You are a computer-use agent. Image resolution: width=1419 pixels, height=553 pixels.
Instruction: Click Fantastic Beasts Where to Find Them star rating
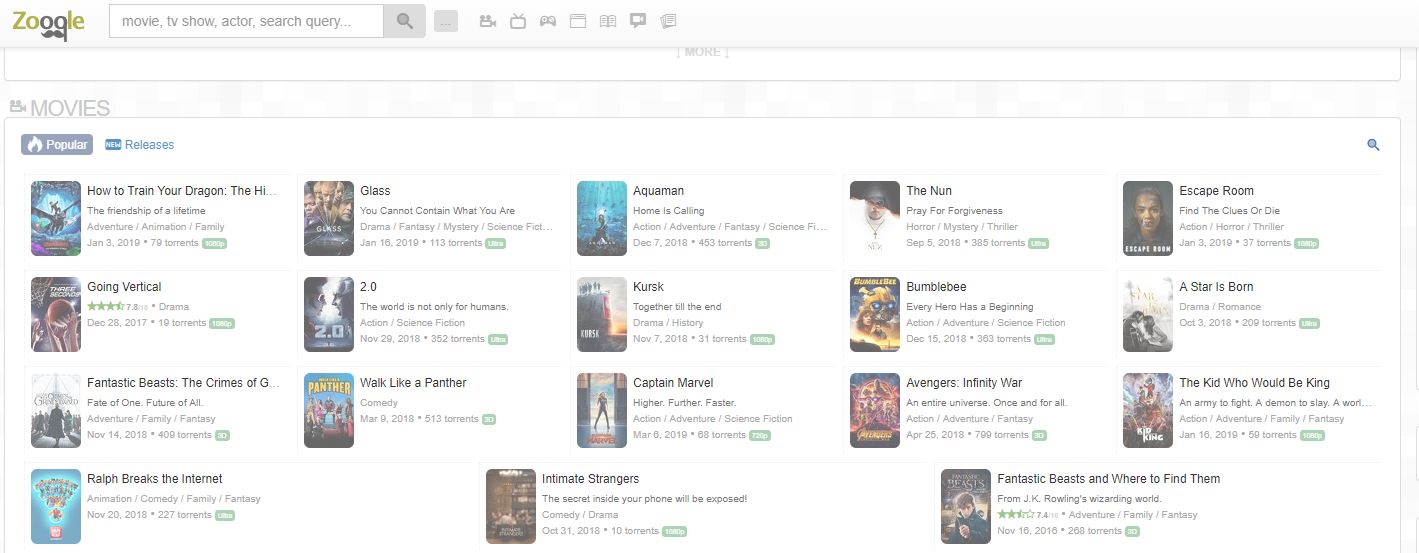tap(1016, 514)
